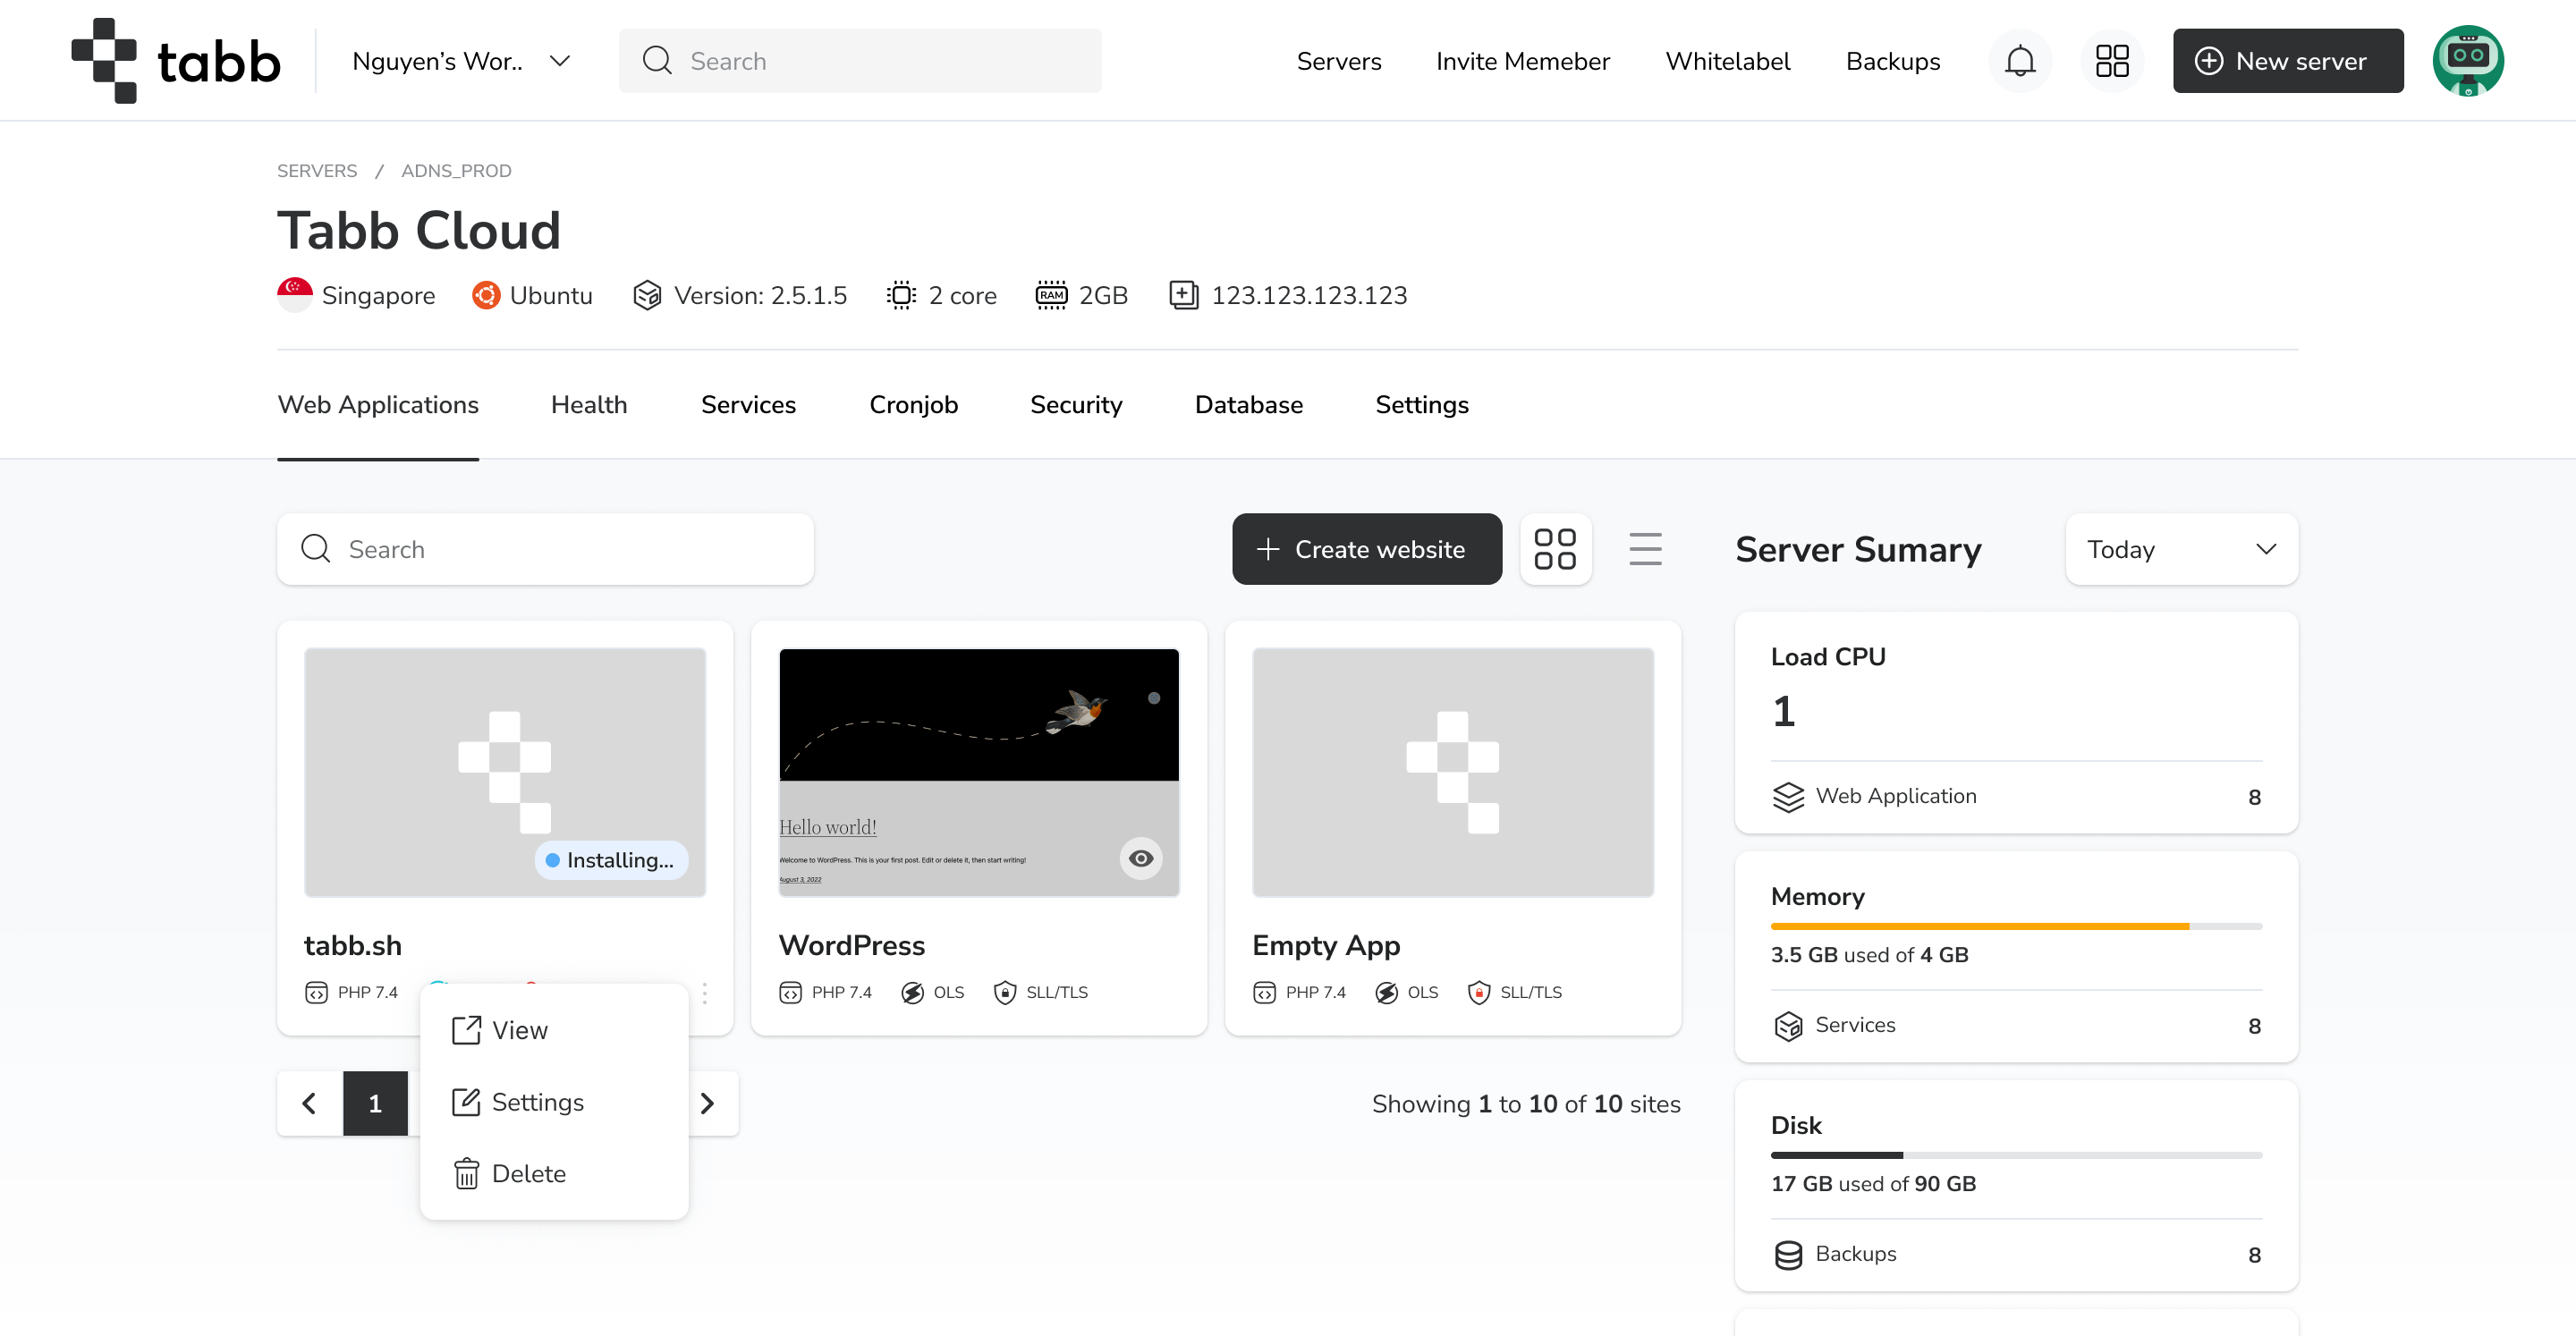Click the tabb logo
The image size is (2576, 1336).
[x=176, y=60]
